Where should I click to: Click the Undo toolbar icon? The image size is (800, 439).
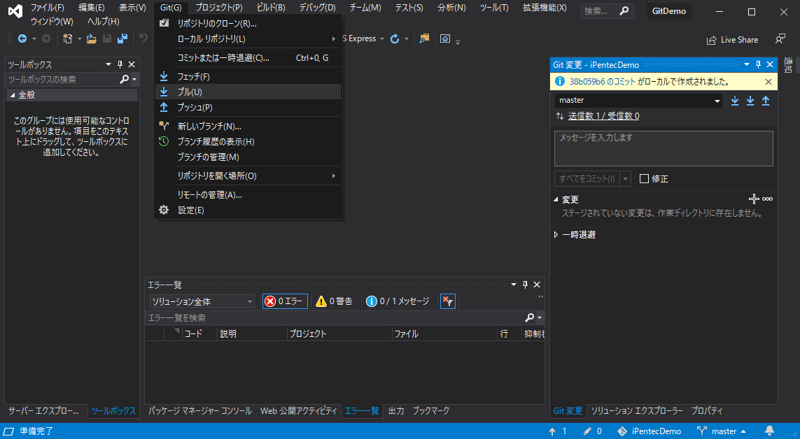(x=143, y=39)
